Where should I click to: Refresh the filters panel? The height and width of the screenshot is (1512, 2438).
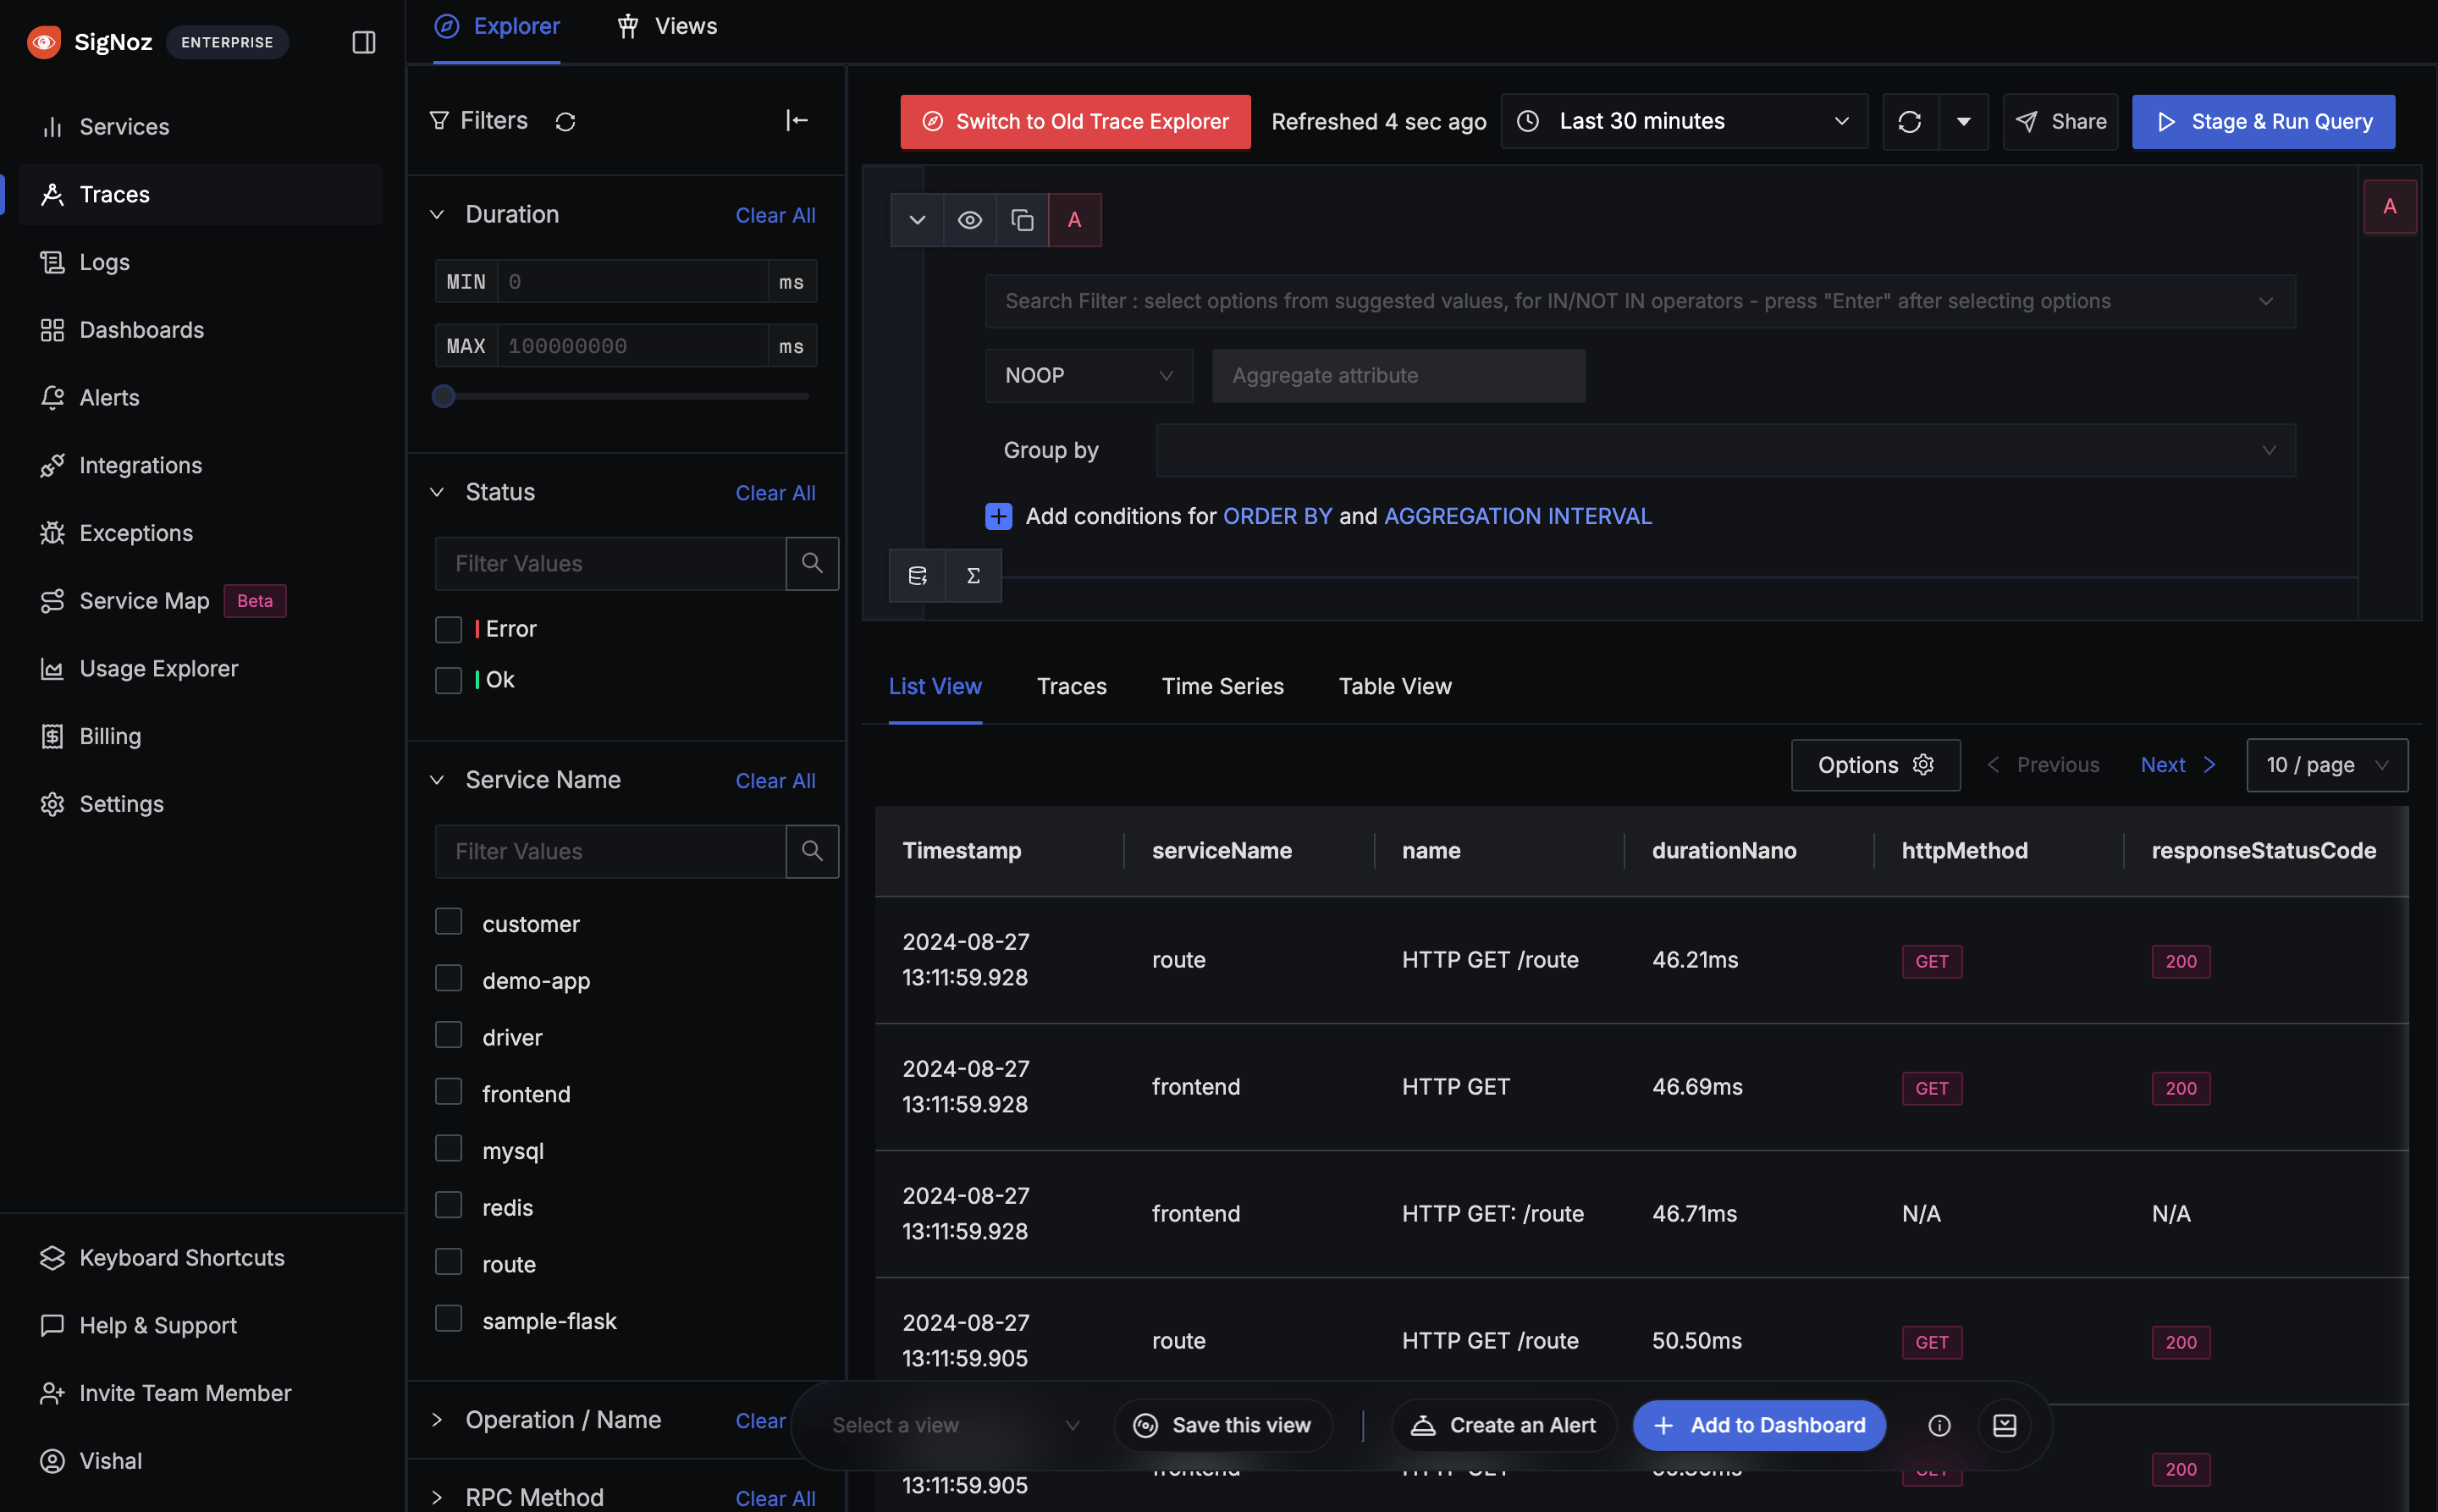(x=566, y=121)
